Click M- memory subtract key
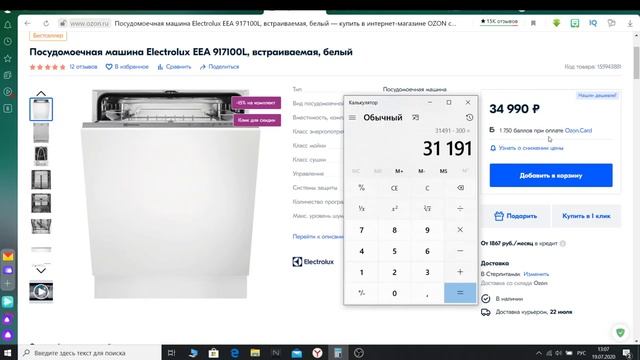Viewport: 640px width, 360px height. point(422,171)
